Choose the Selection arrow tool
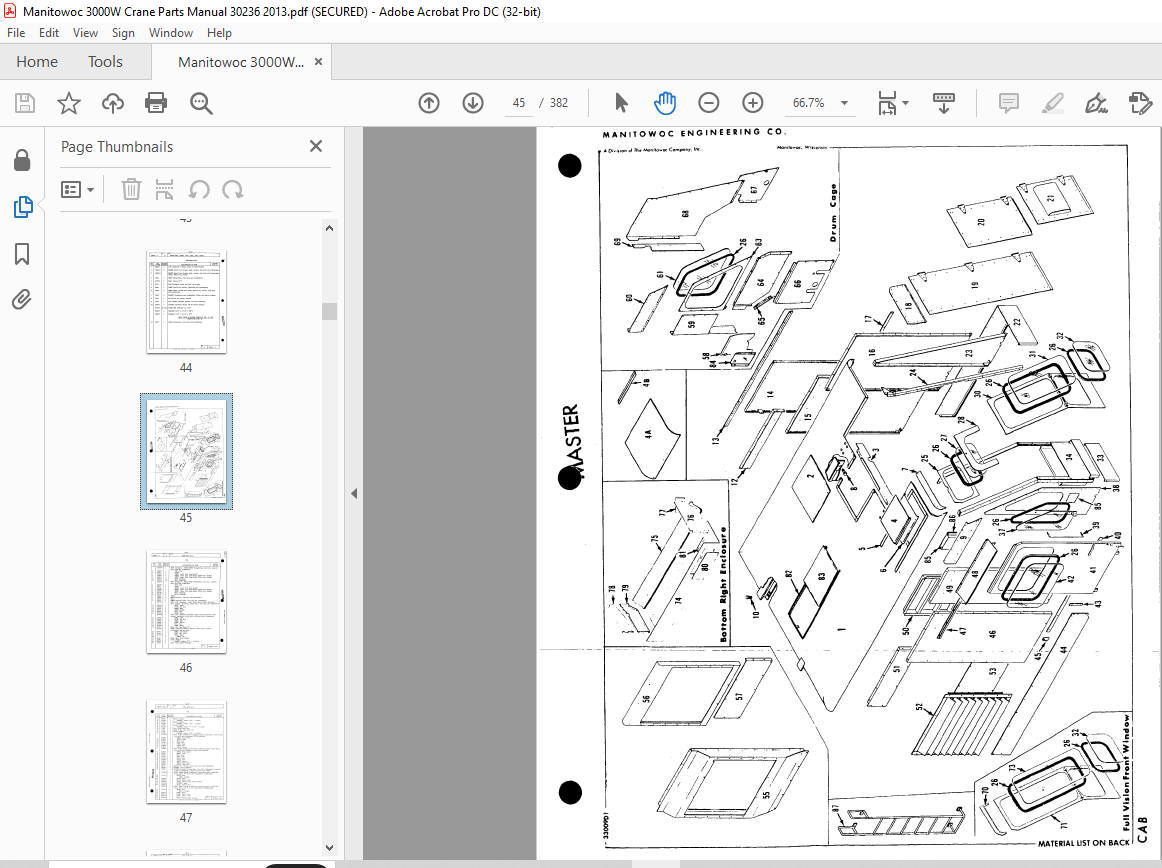Screen dimensions: 1162x868 pyautogui.click(x=621, y=103)
